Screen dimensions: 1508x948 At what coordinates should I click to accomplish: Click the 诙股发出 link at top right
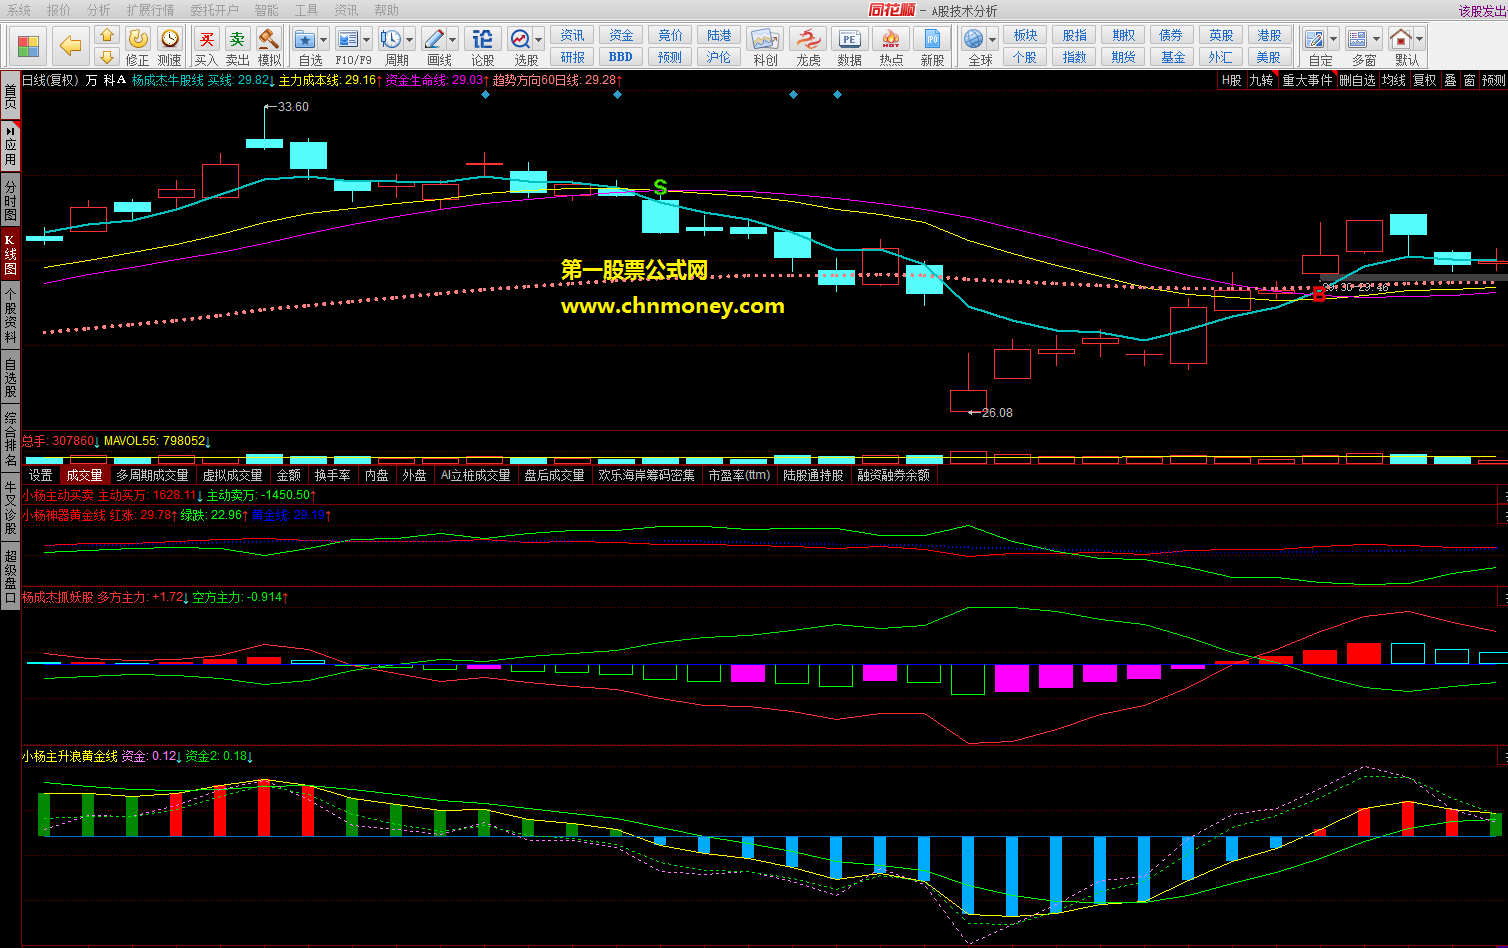1483,11
